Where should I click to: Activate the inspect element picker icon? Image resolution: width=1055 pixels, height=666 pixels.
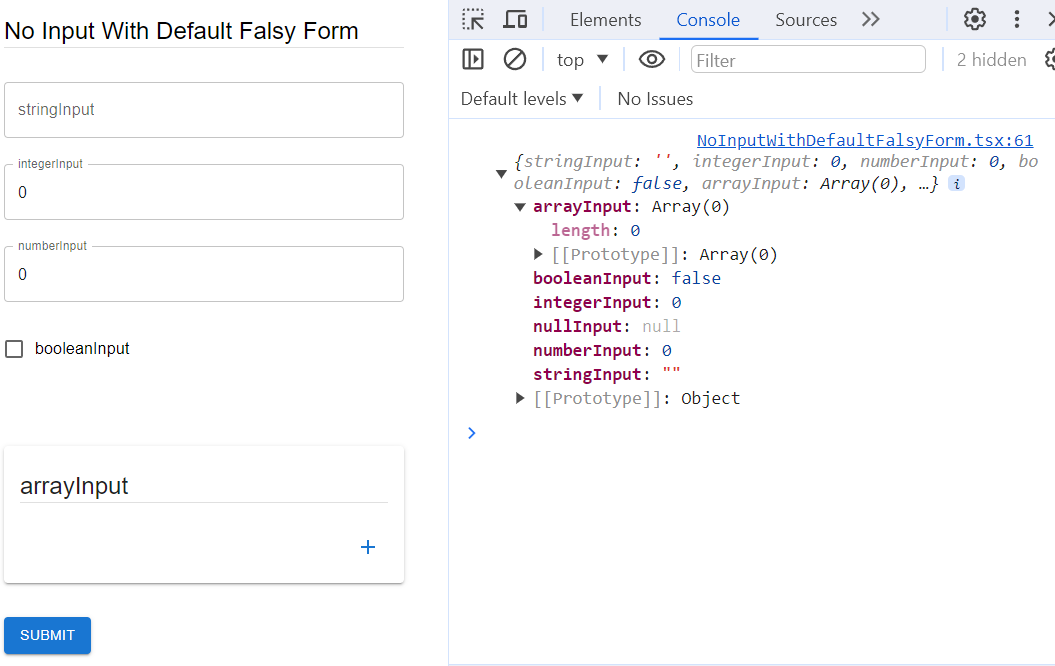[x=473, y=19]
